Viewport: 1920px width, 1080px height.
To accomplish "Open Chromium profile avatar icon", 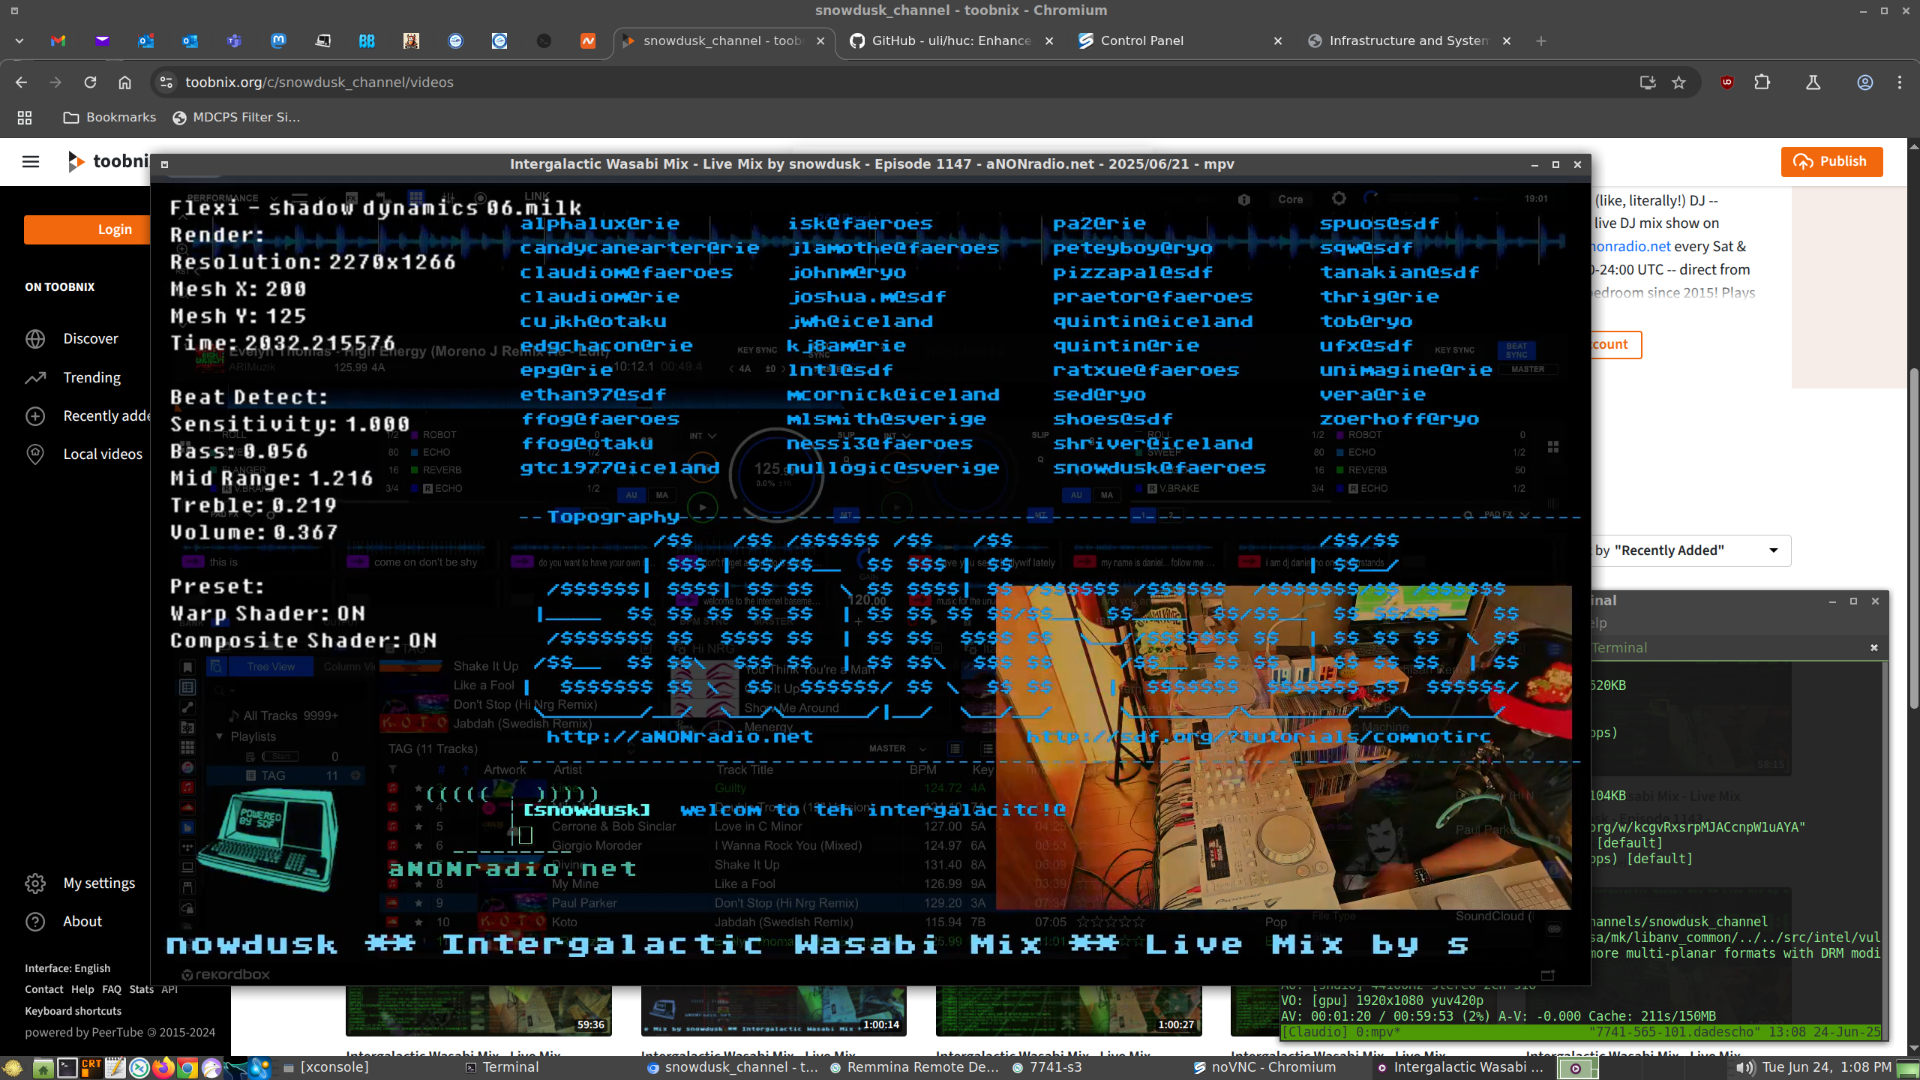I will tap(1865, 82).
